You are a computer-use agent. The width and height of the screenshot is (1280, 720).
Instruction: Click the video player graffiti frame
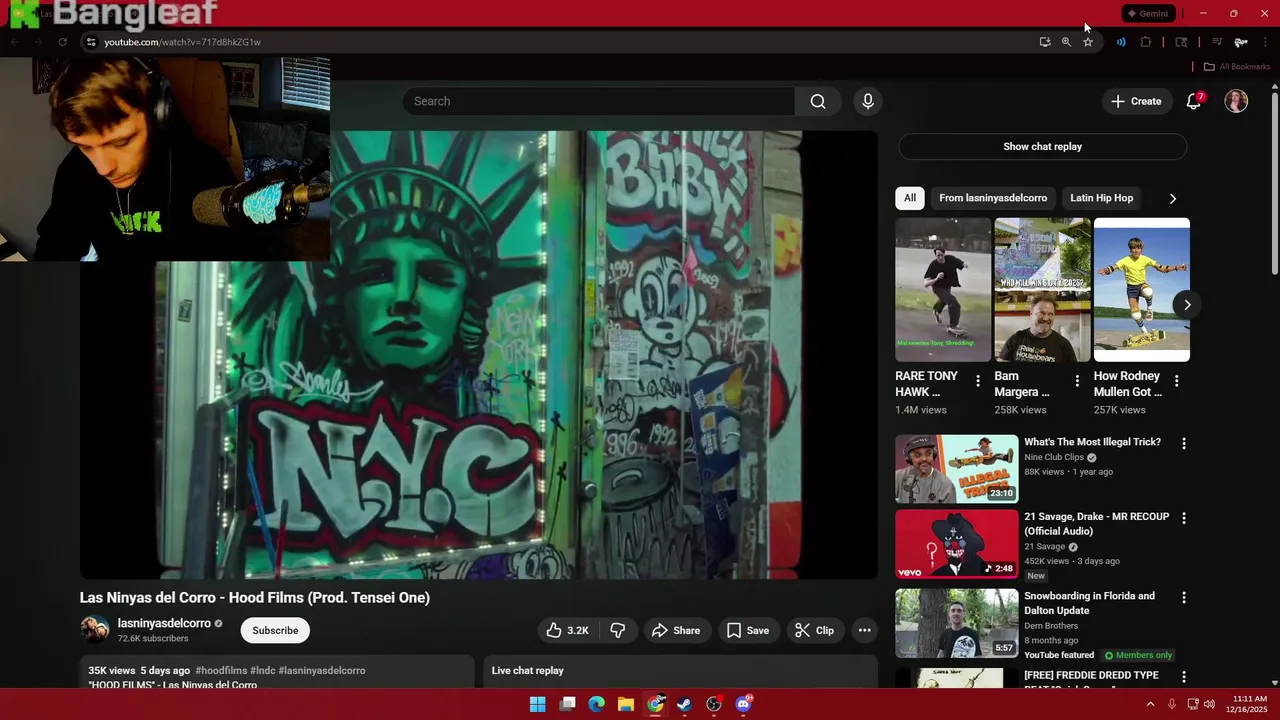(x=479, y=355)
